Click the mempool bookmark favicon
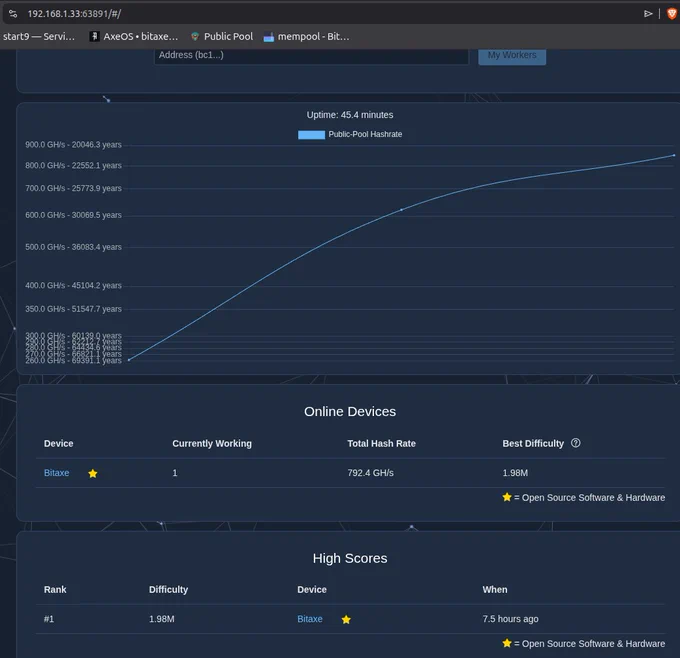This screenshot has height=658, width=680. tap(269, 37)
